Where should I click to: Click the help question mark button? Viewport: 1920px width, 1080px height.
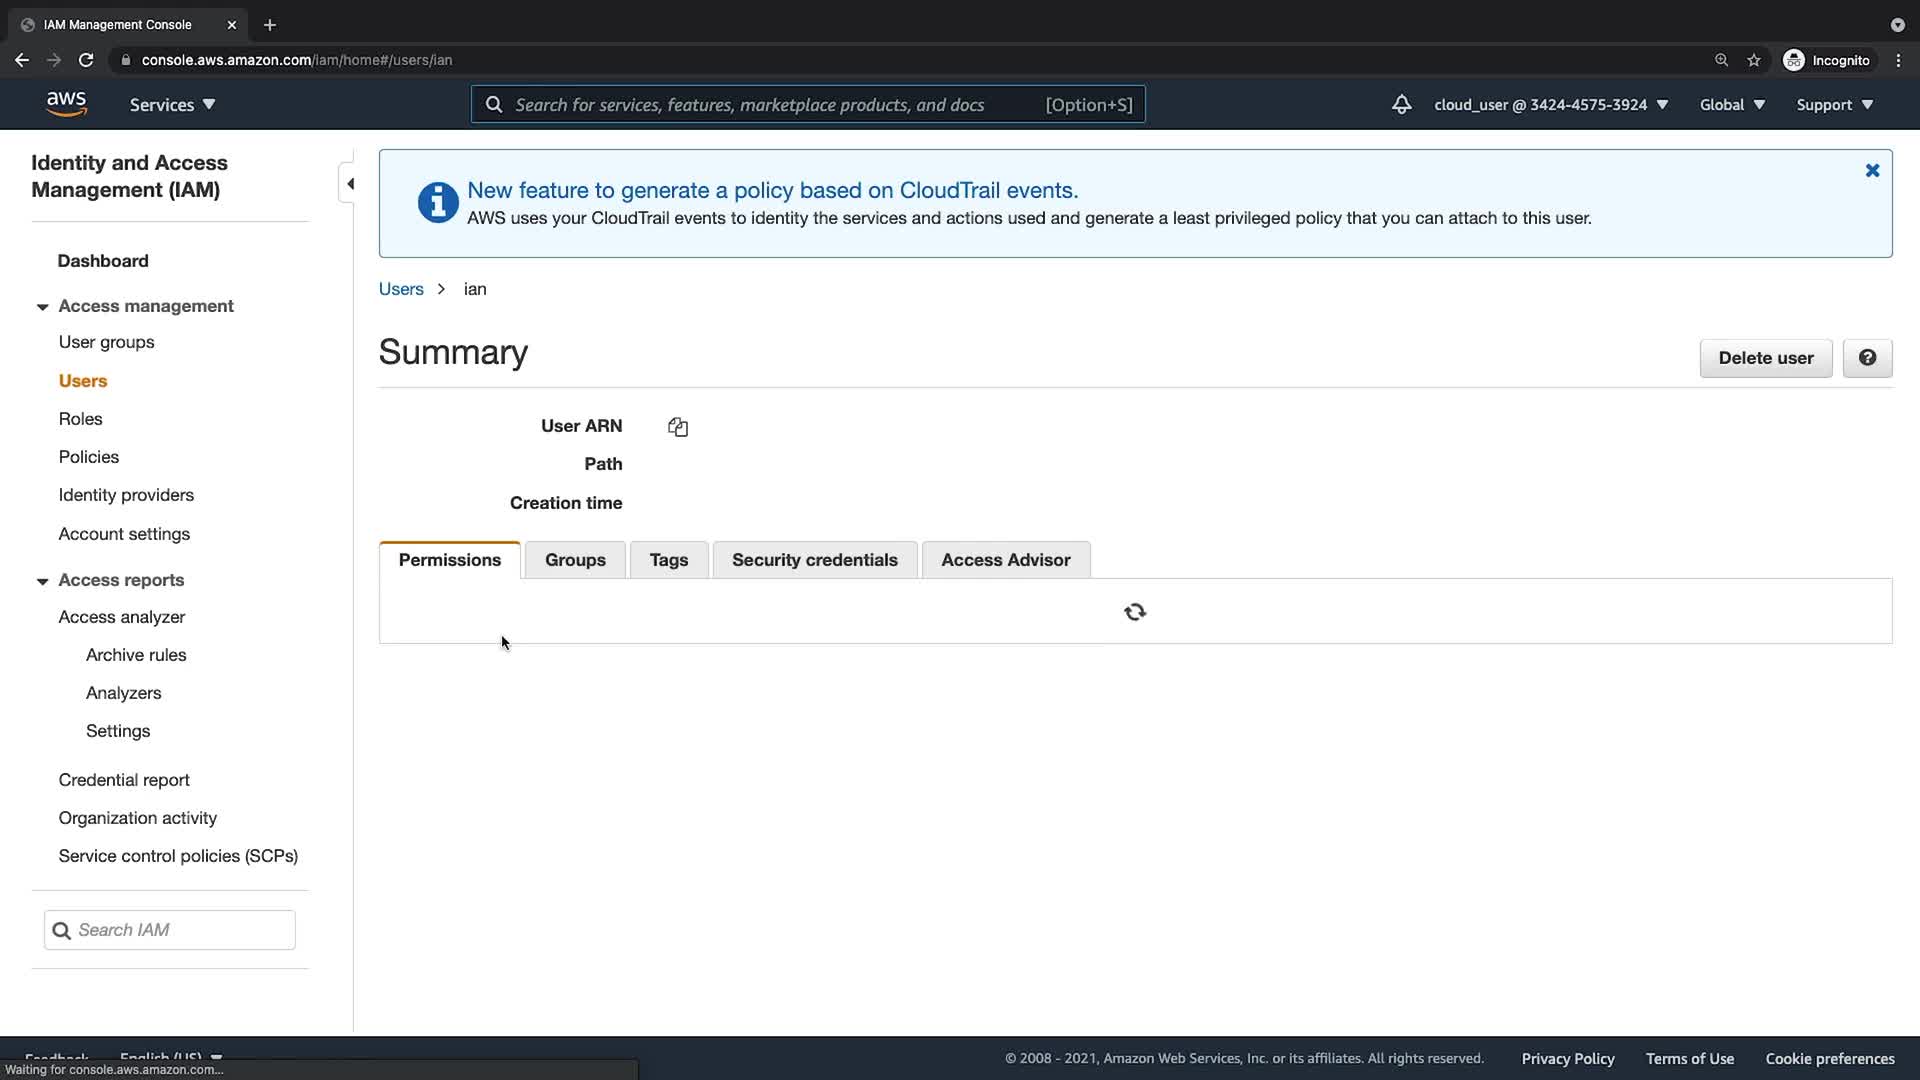1866,358
